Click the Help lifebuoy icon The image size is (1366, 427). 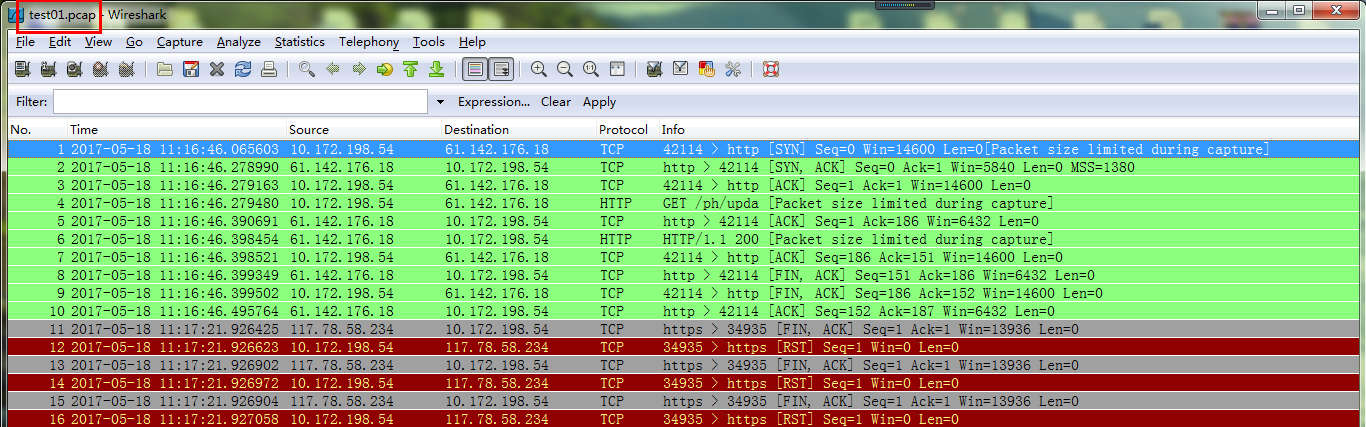coord(771,69)
